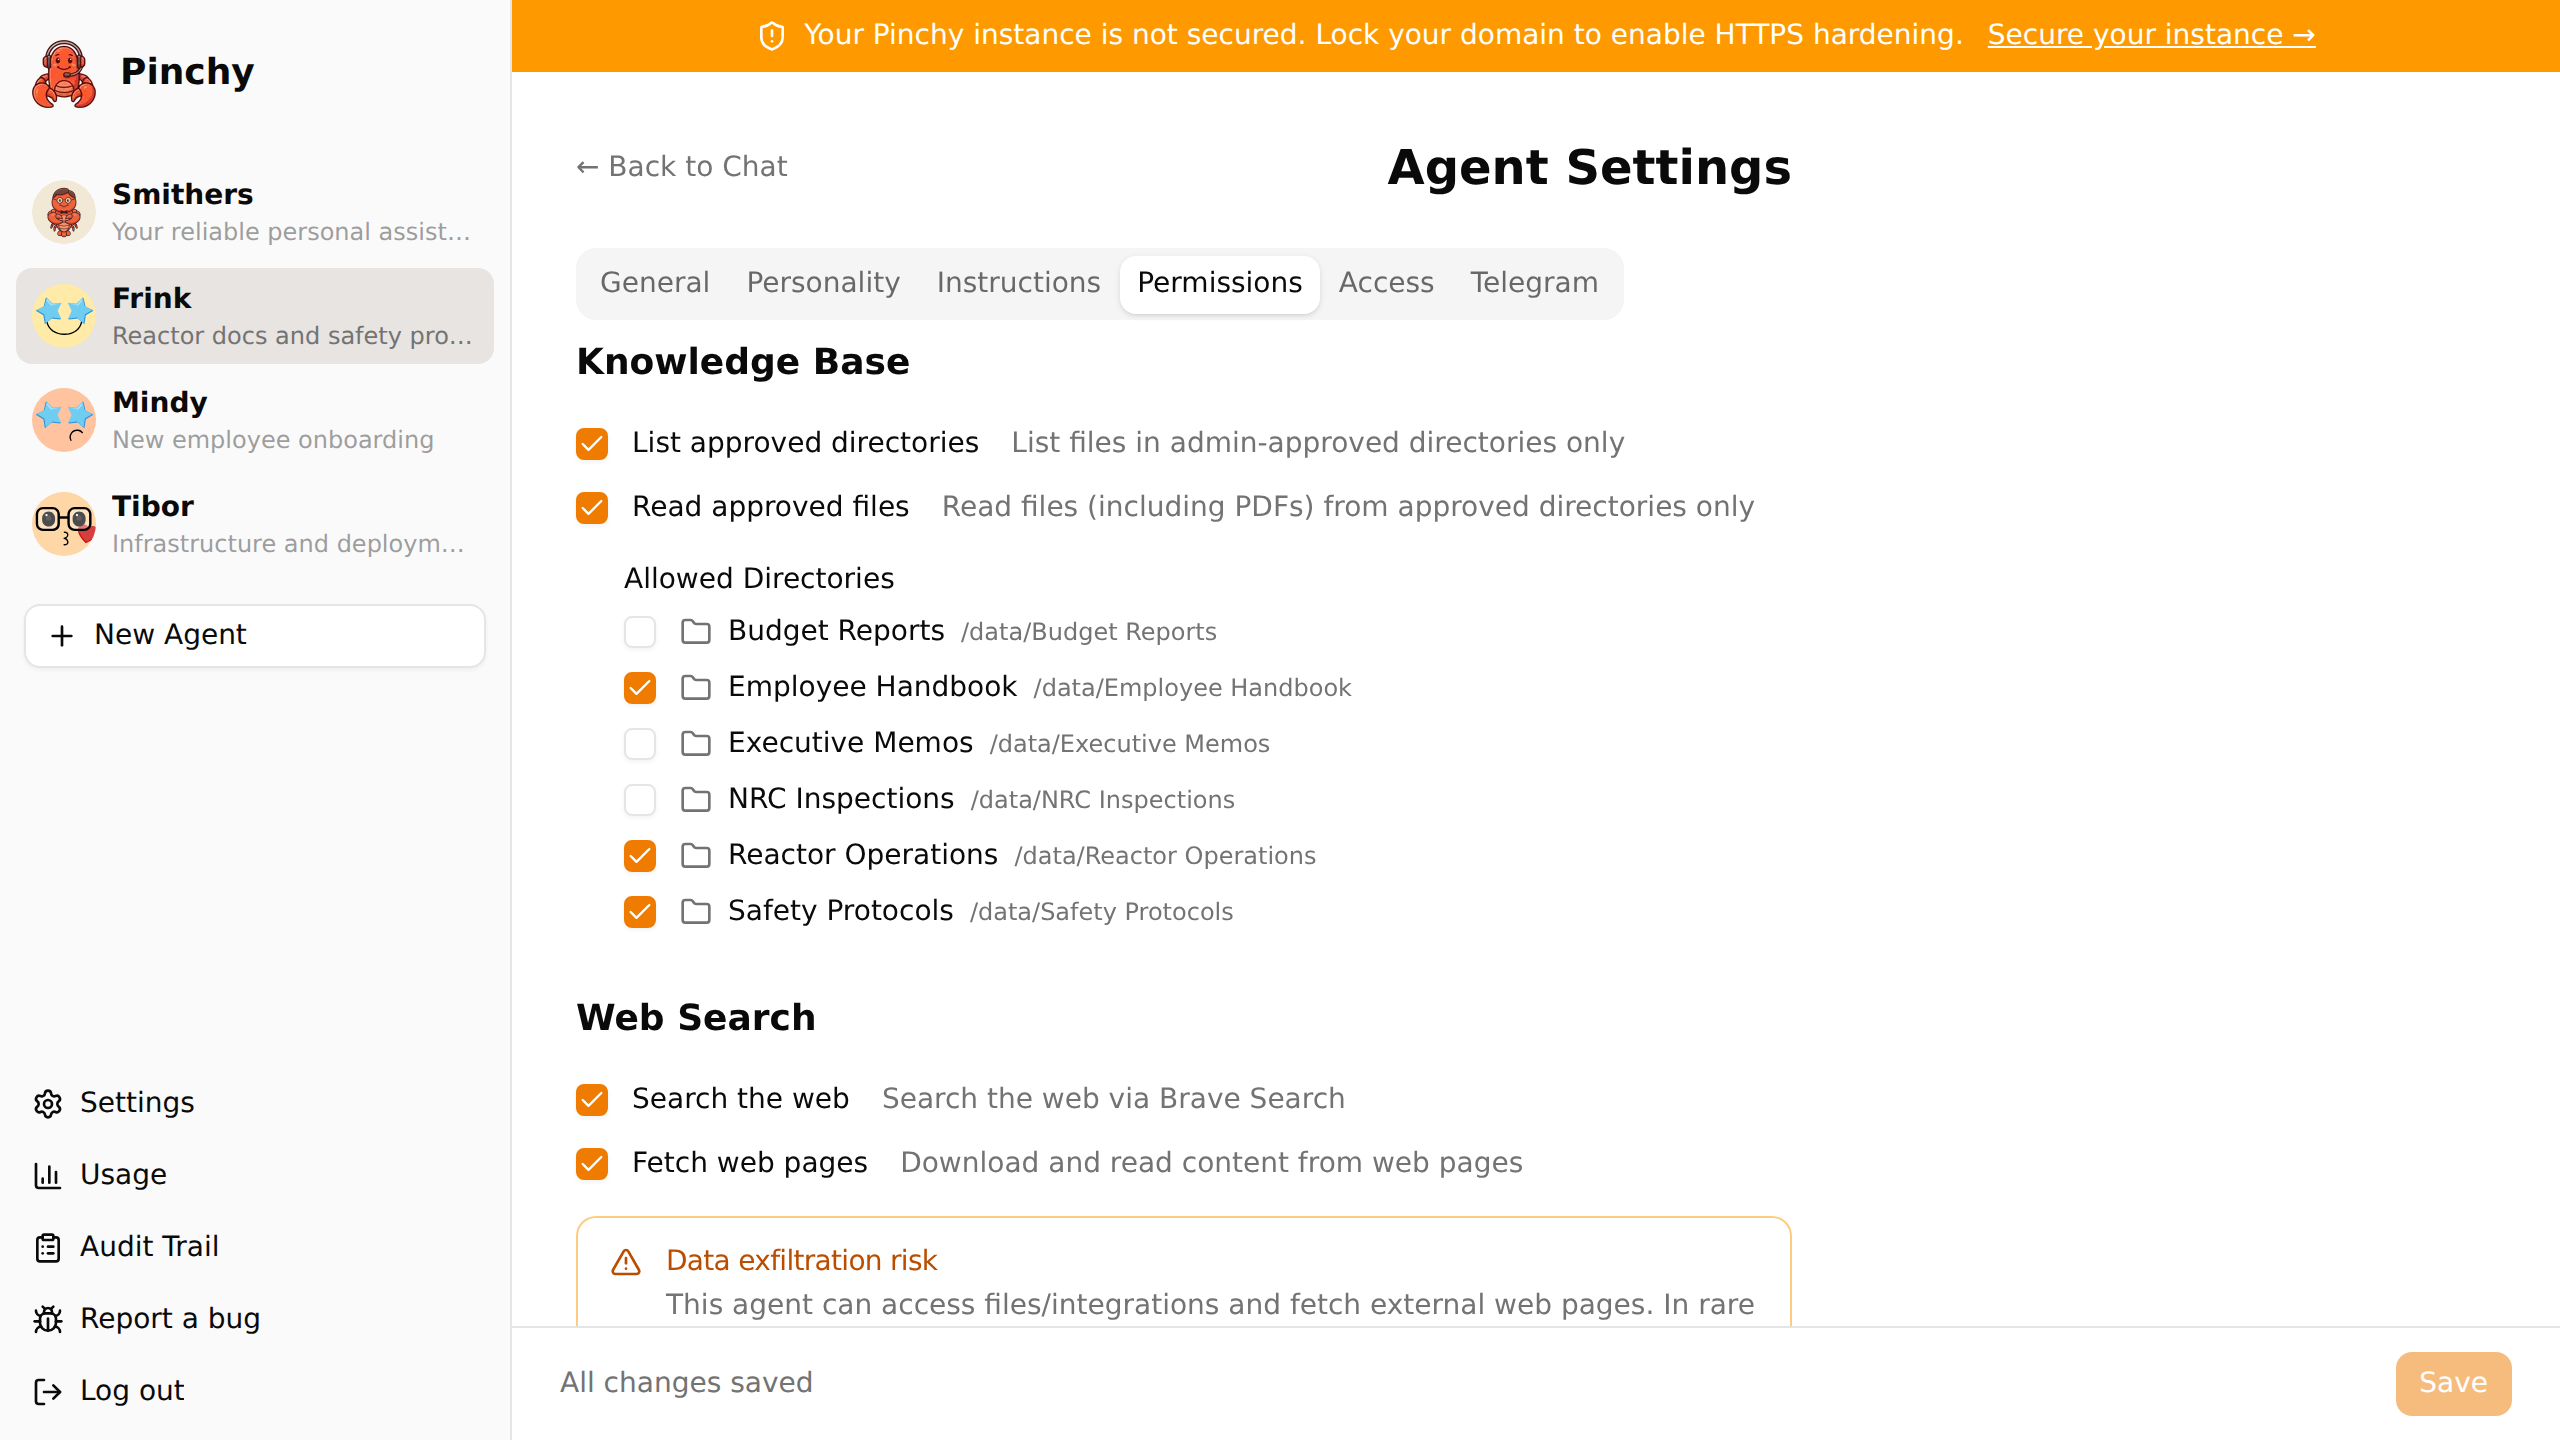The width and height of the screenshot is (2560, 1440).
Task: Click the Web Search heading
Action: point(696,1018)
